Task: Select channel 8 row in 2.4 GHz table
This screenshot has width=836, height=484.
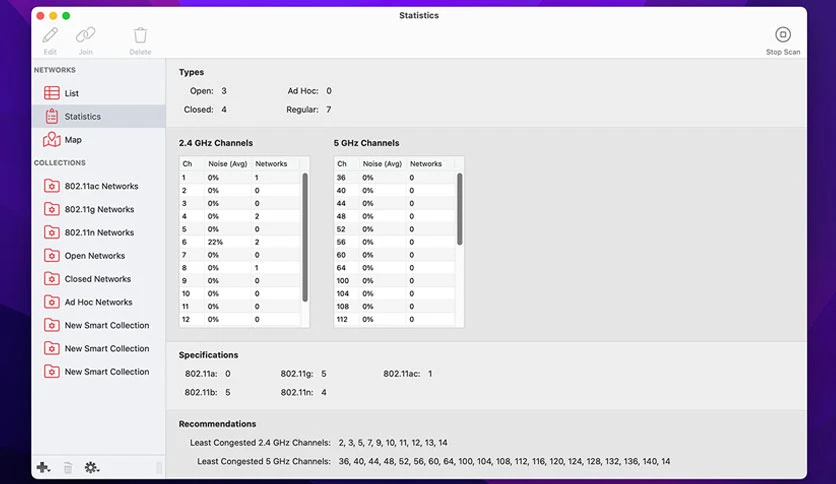Action: click(240, 268)
